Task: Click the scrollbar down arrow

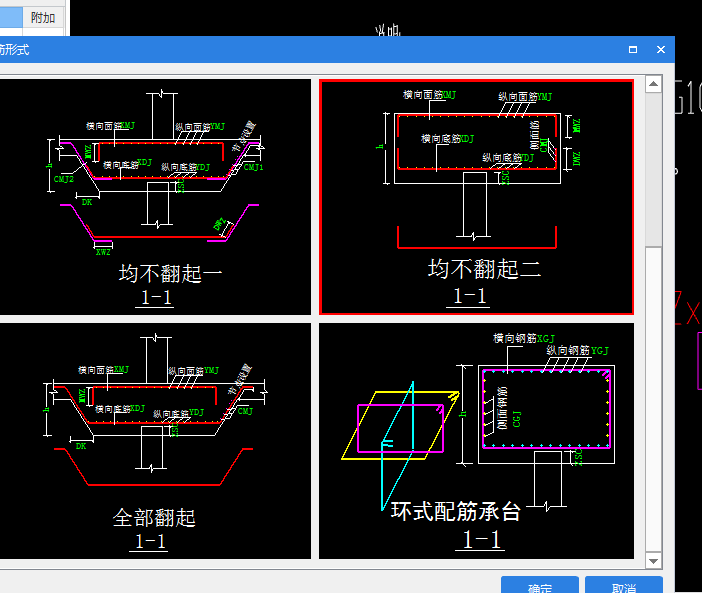Action: [x=654, y=561]
